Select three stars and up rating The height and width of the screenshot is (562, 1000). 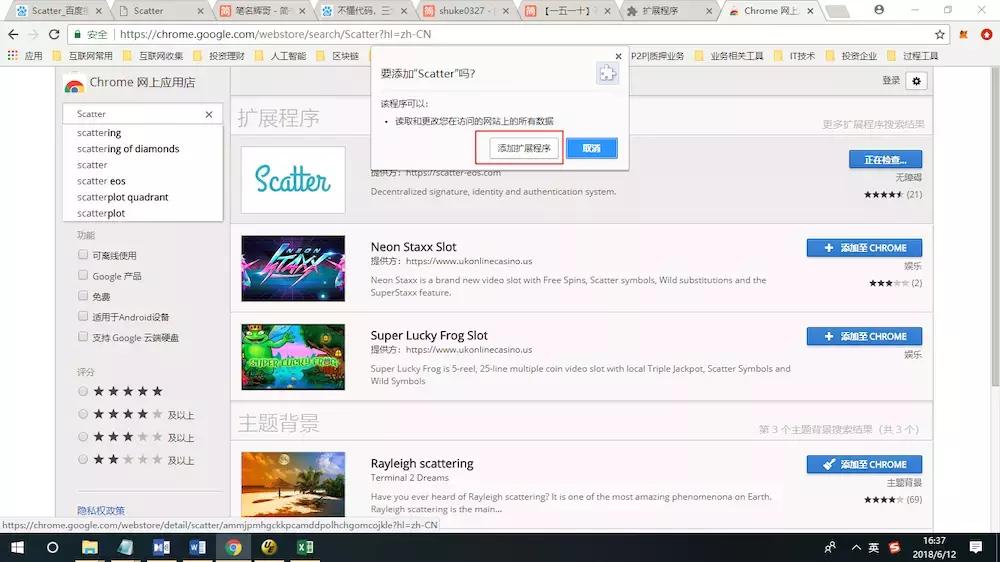83,437
